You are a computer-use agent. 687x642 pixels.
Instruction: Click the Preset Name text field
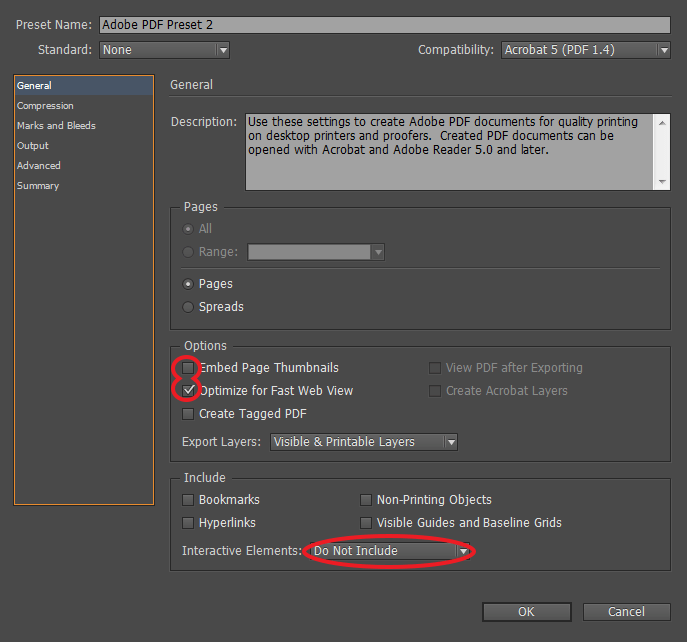pos(385,25)
